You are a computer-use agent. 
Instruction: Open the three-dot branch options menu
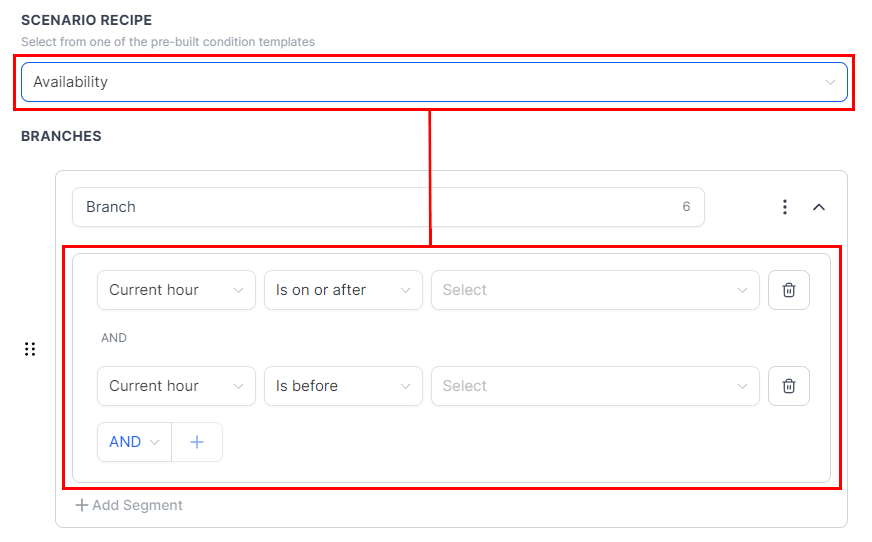785,207
